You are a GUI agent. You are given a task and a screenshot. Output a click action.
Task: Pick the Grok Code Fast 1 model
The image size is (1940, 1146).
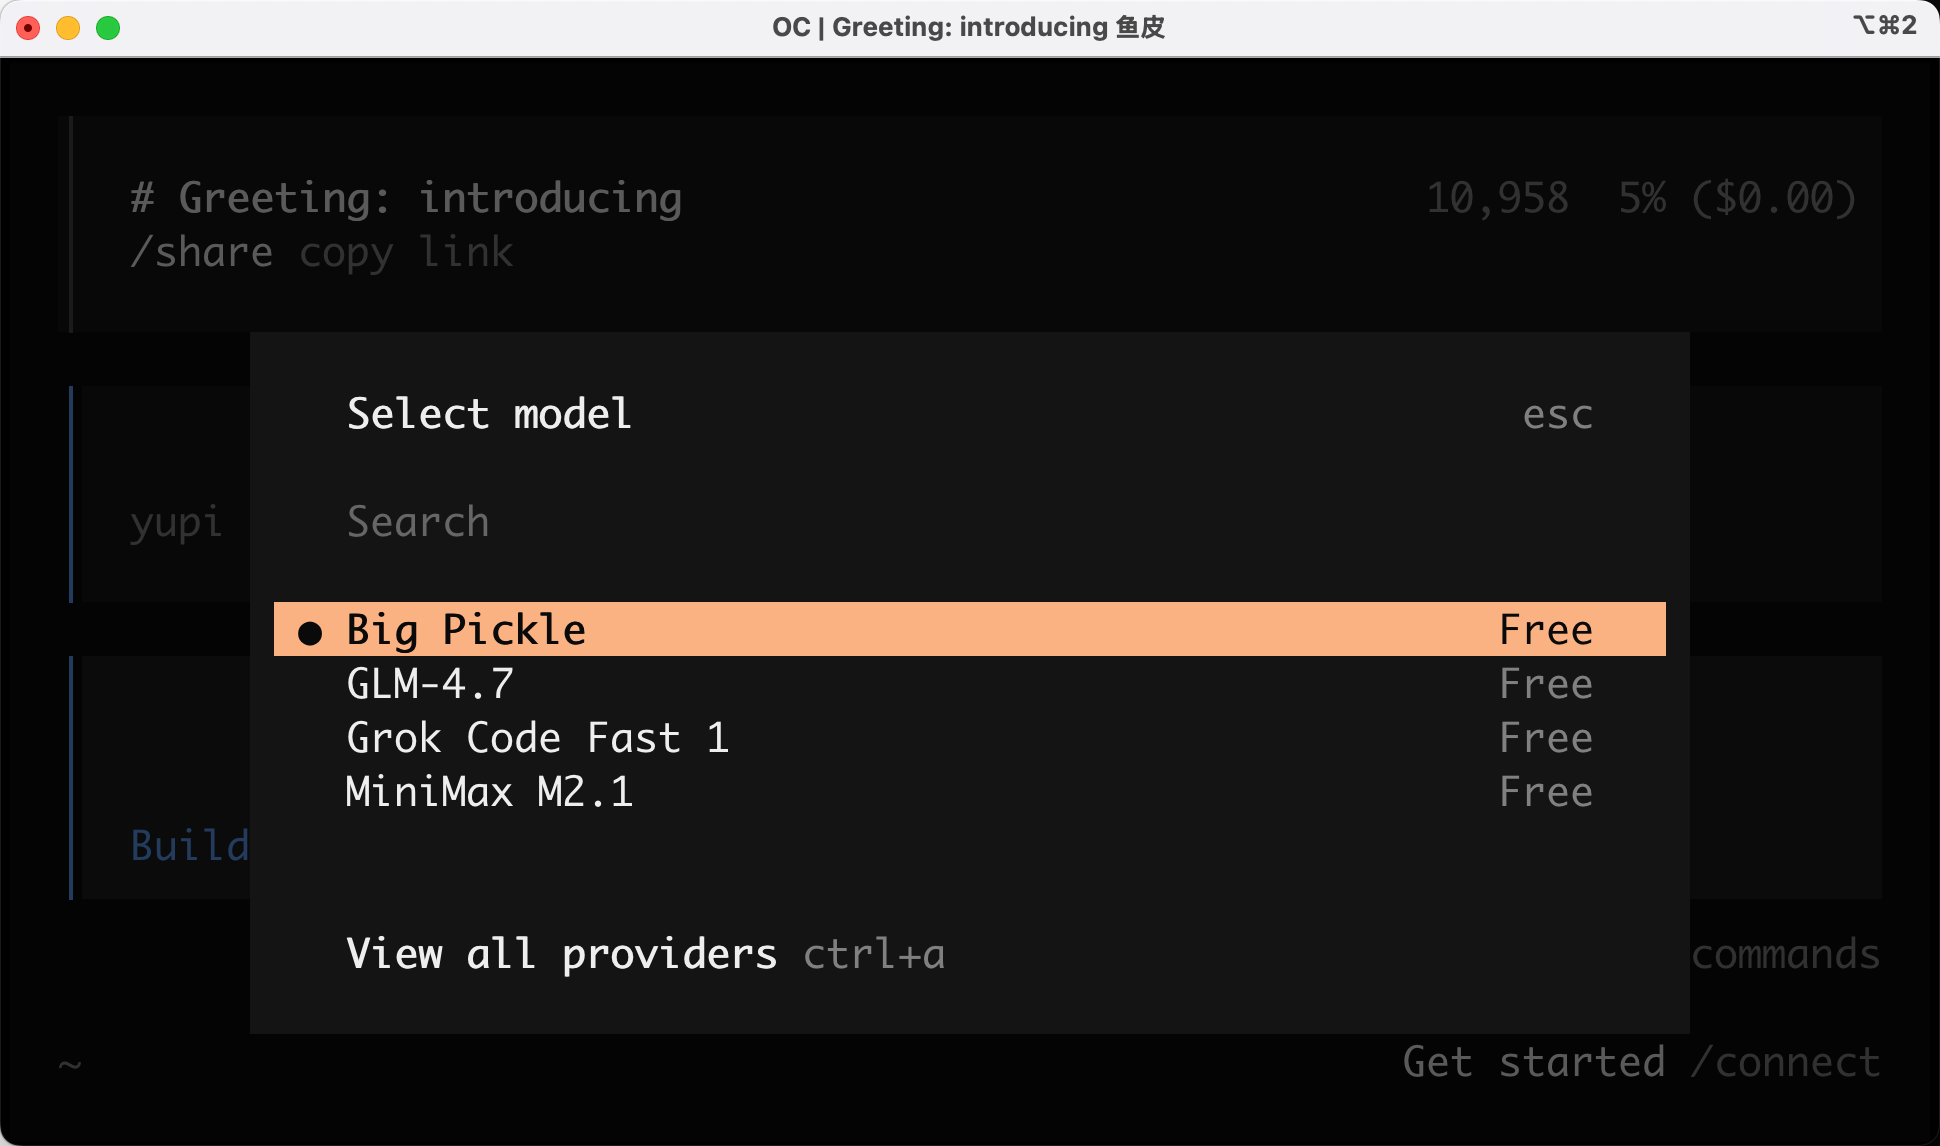[537, 738]
